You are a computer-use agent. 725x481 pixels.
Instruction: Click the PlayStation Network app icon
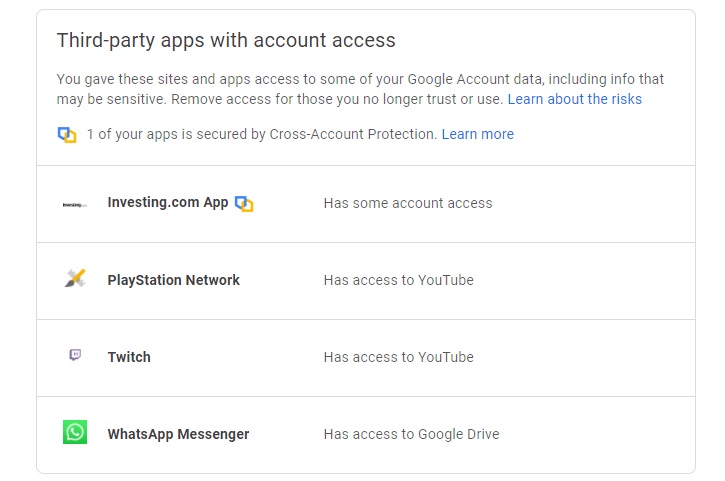(75, 280)
